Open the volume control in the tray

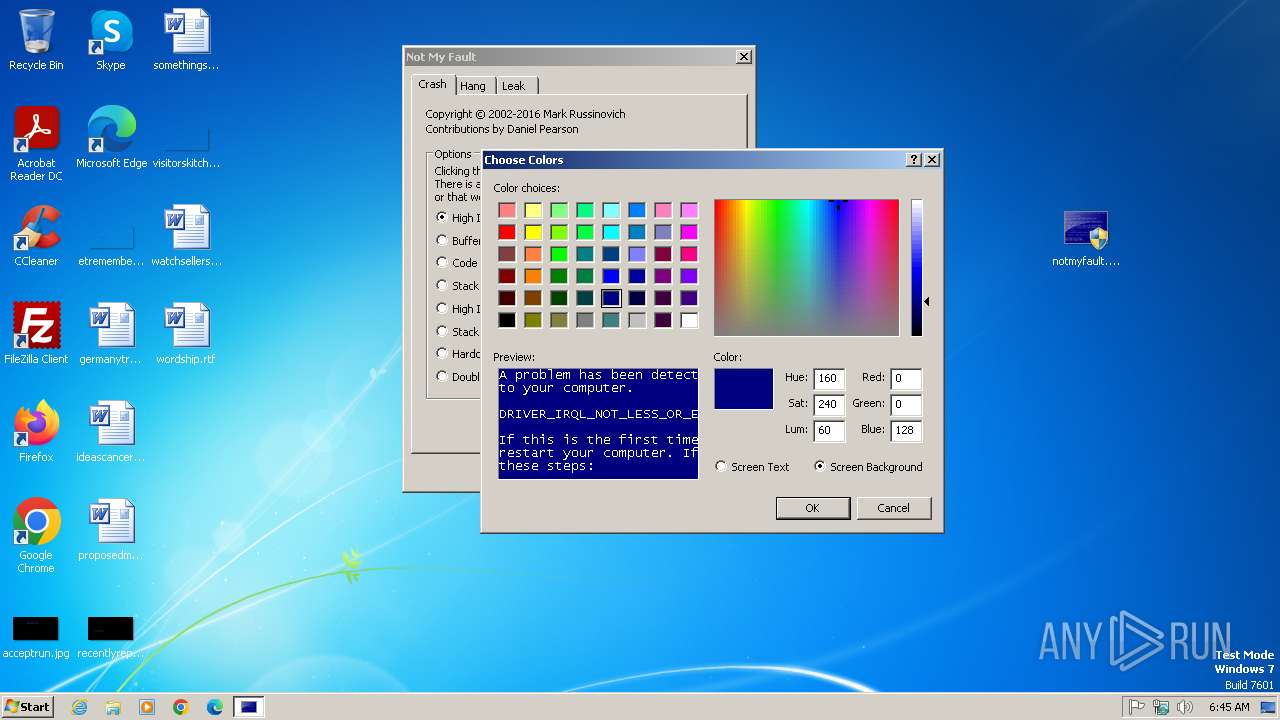[x=1185, y=707]
